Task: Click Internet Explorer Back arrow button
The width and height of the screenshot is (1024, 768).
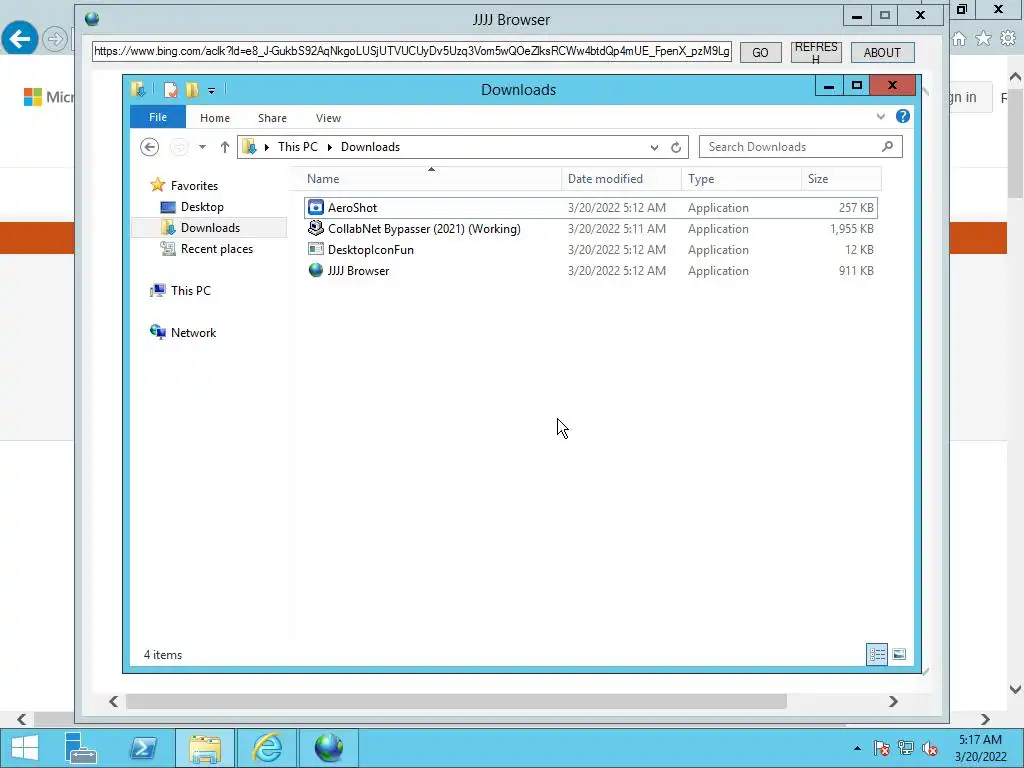Action: point(20,39)
